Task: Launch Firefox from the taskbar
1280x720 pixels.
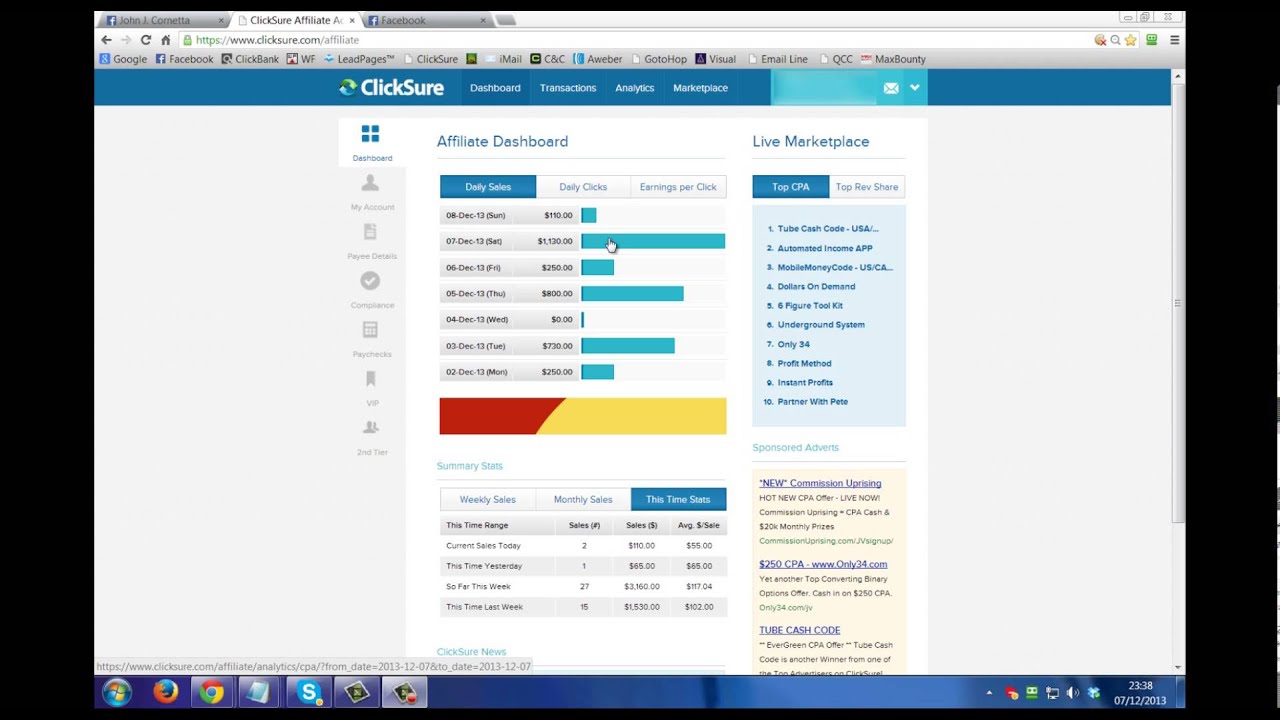Action: pos(165,692)
